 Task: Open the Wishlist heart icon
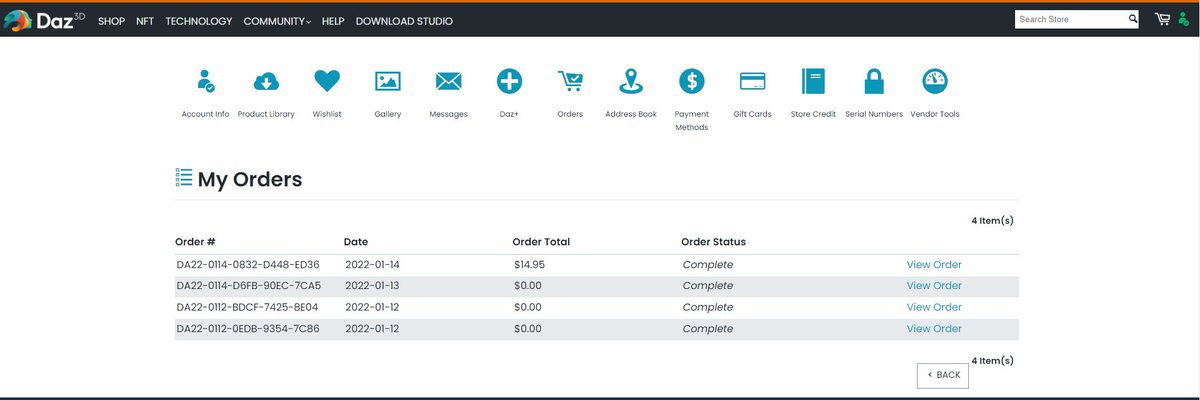tap(327, 81)
